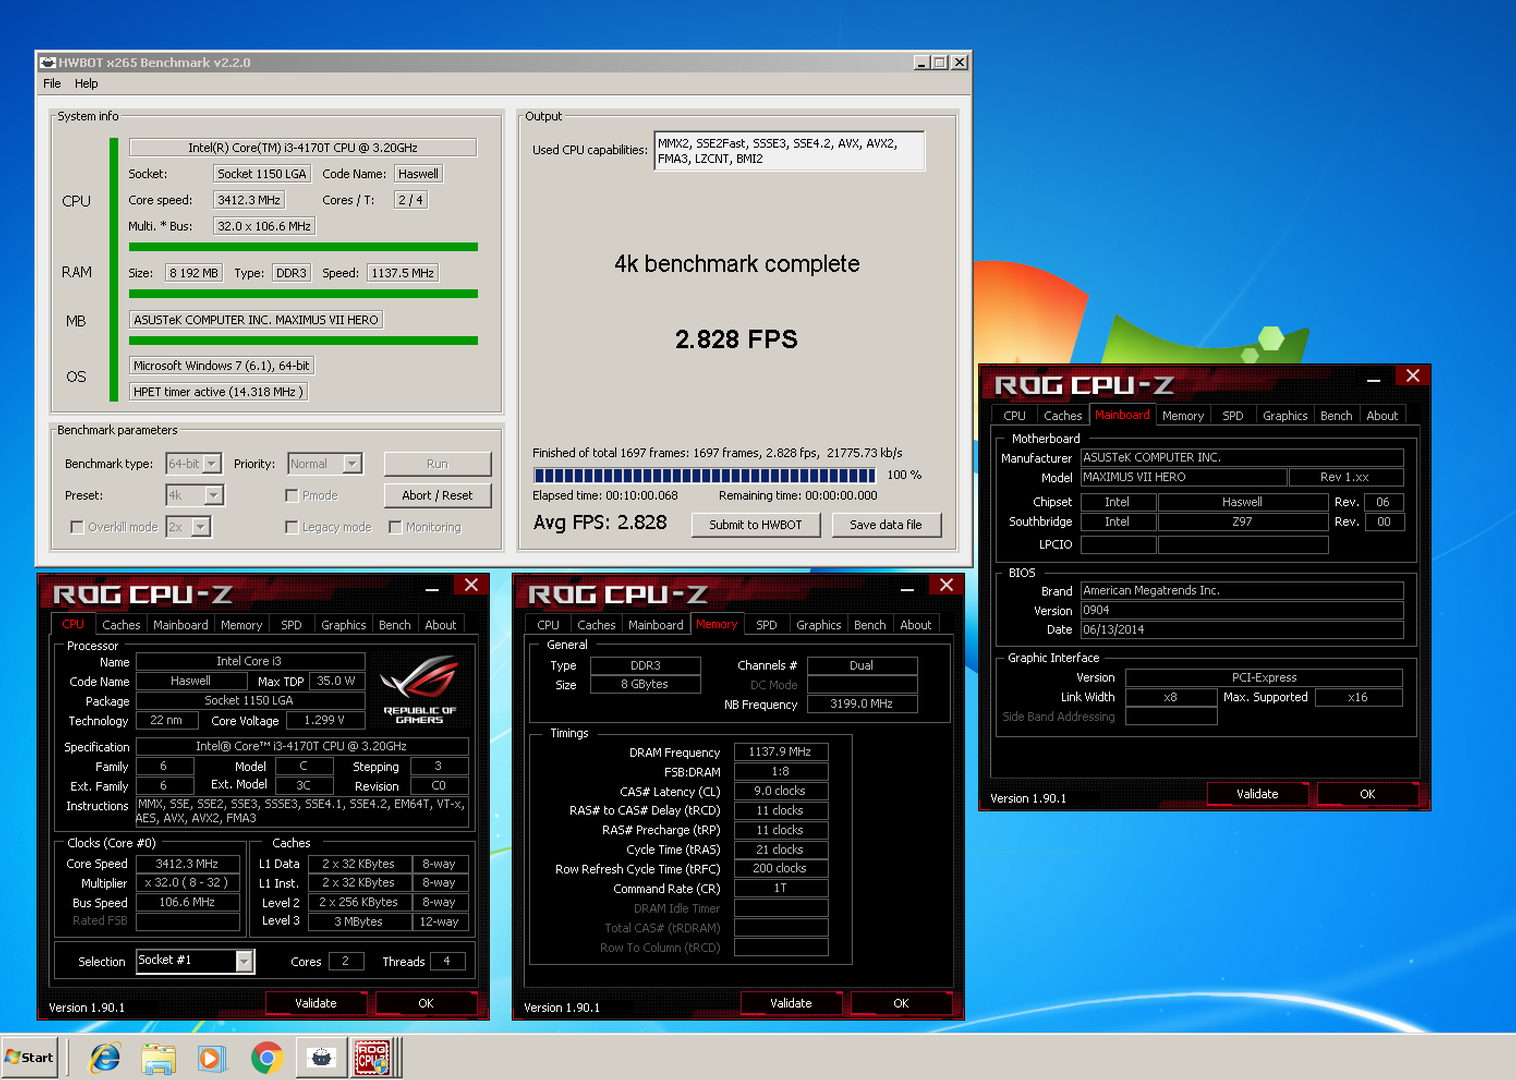Toggle the Monitoring checkbox
Viewport: 1516px width, 1080px height.
pos(396,527)
